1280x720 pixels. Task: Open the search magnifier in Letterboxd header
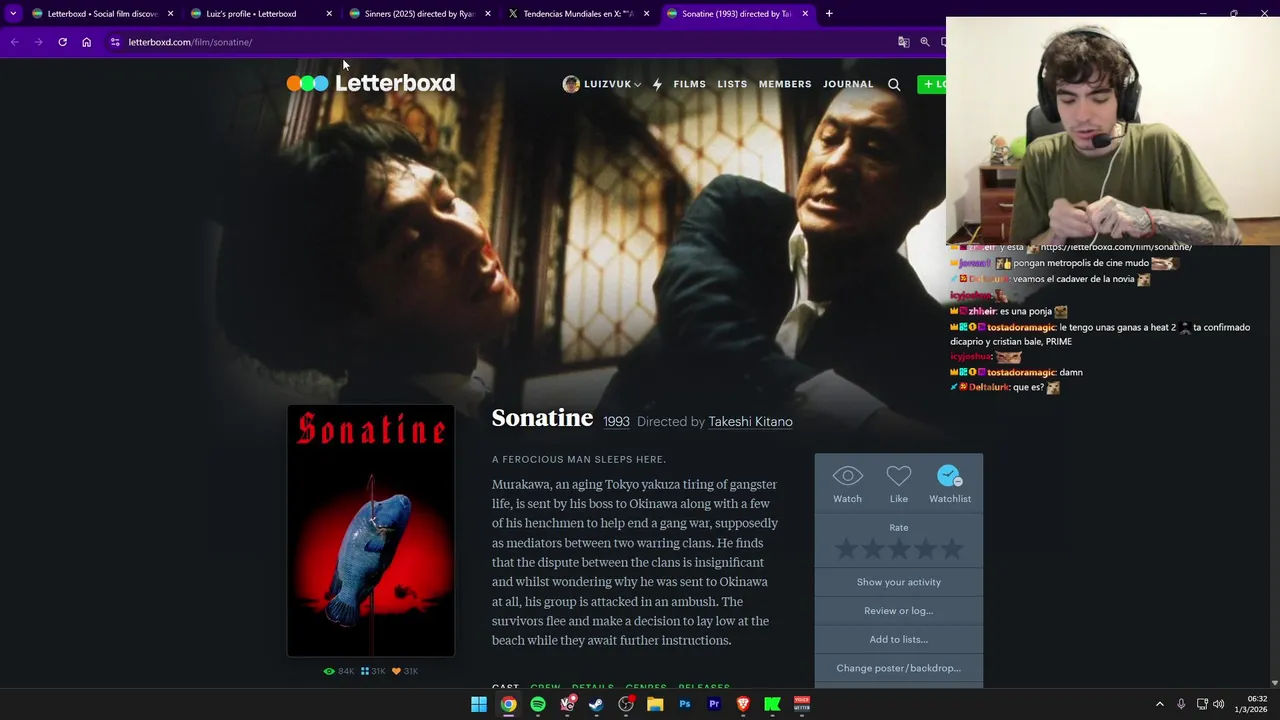click(x=894, y=84)
